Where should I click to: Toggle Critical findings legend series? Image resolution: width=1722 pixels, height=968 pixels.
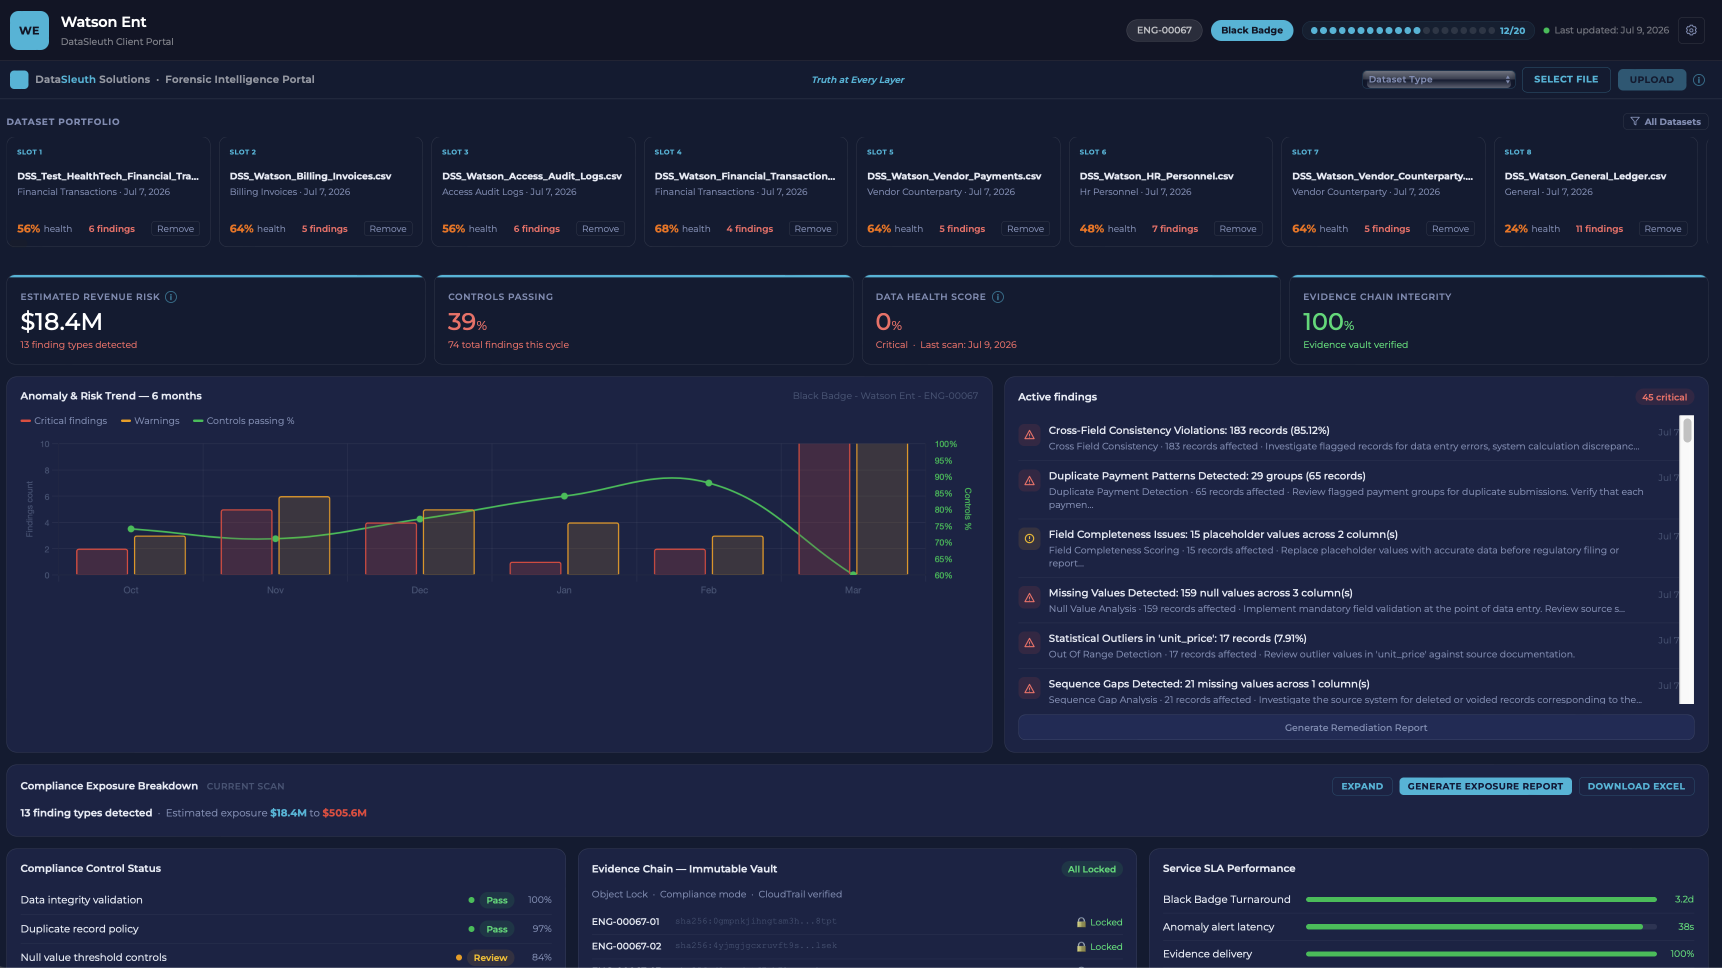coord(64,421)
